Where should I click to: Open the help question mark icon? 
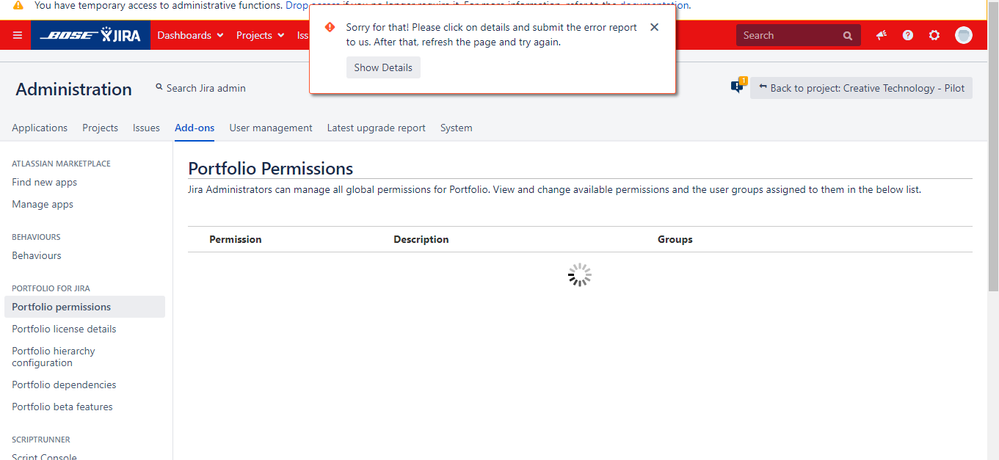pos(908,35)
